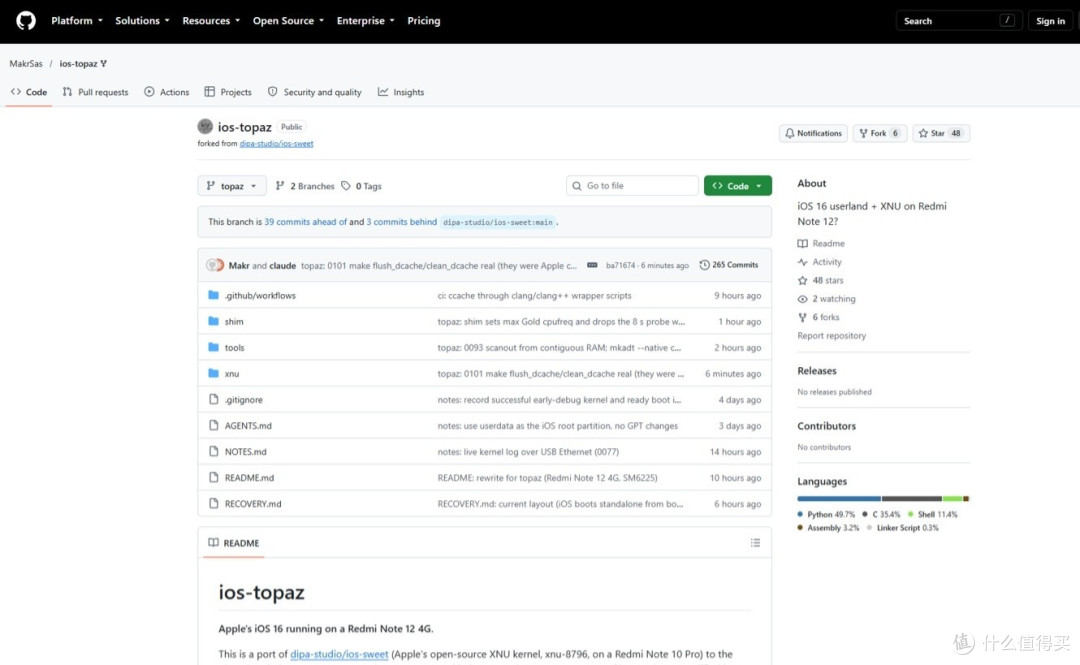Click the AGENTS.md file icon
1080x665 pixels.
[x=214, y=426]
